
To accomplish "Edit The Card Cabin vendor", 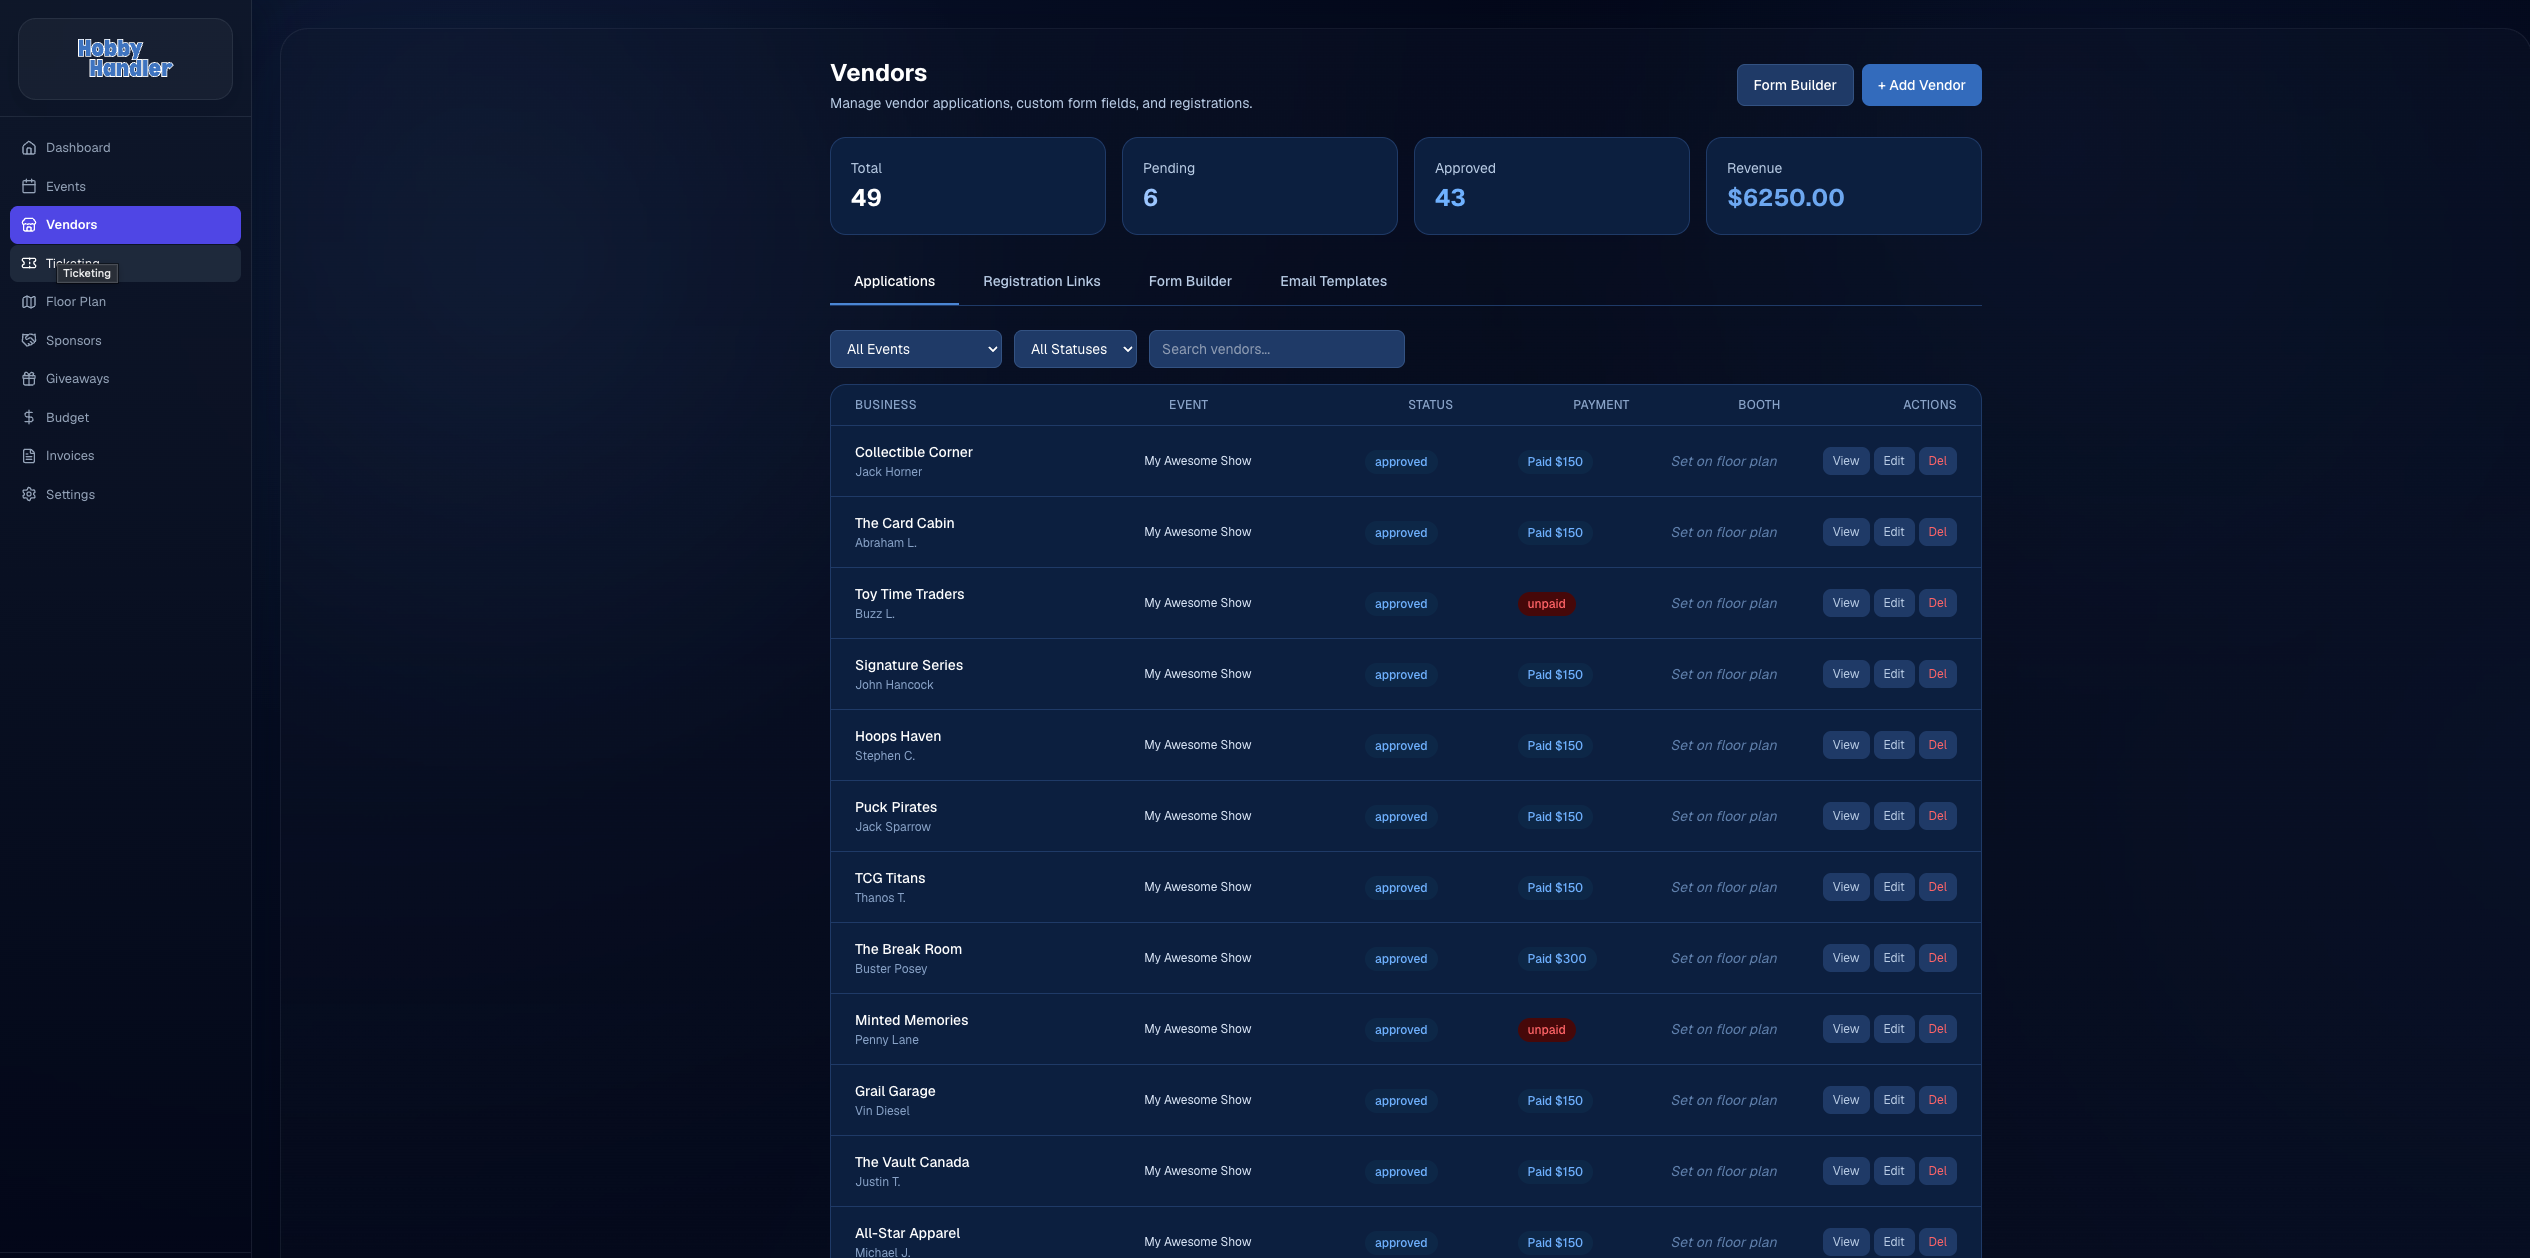I will point(1893,532).
